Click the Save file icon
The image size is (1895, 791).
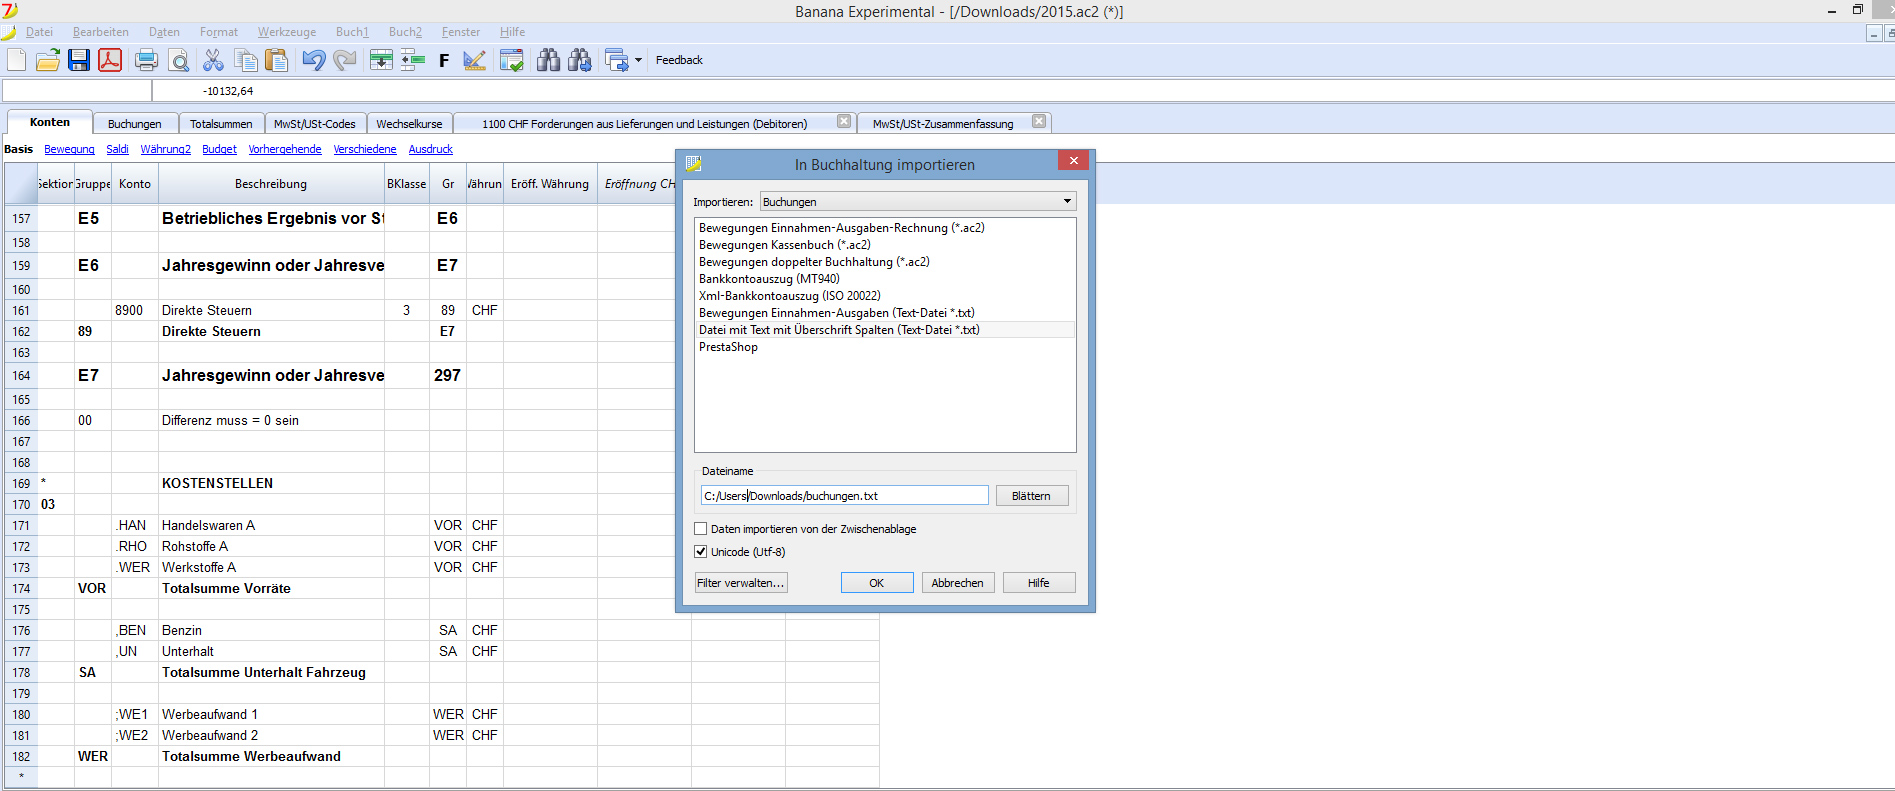79,61
